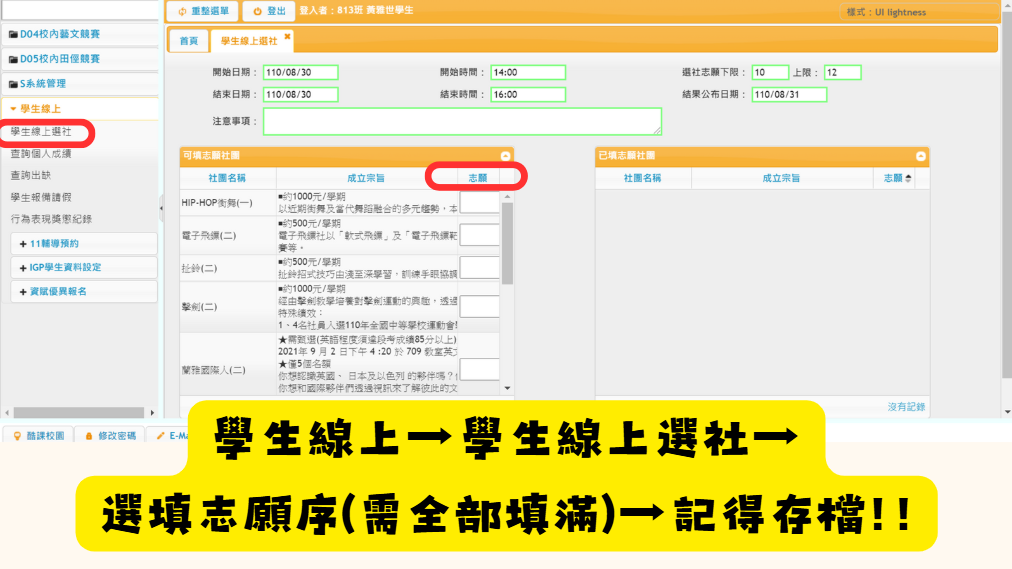This screenshot has width=1012, height=569.
Task: Click the 登出 logout button
Action: (268, 11)
